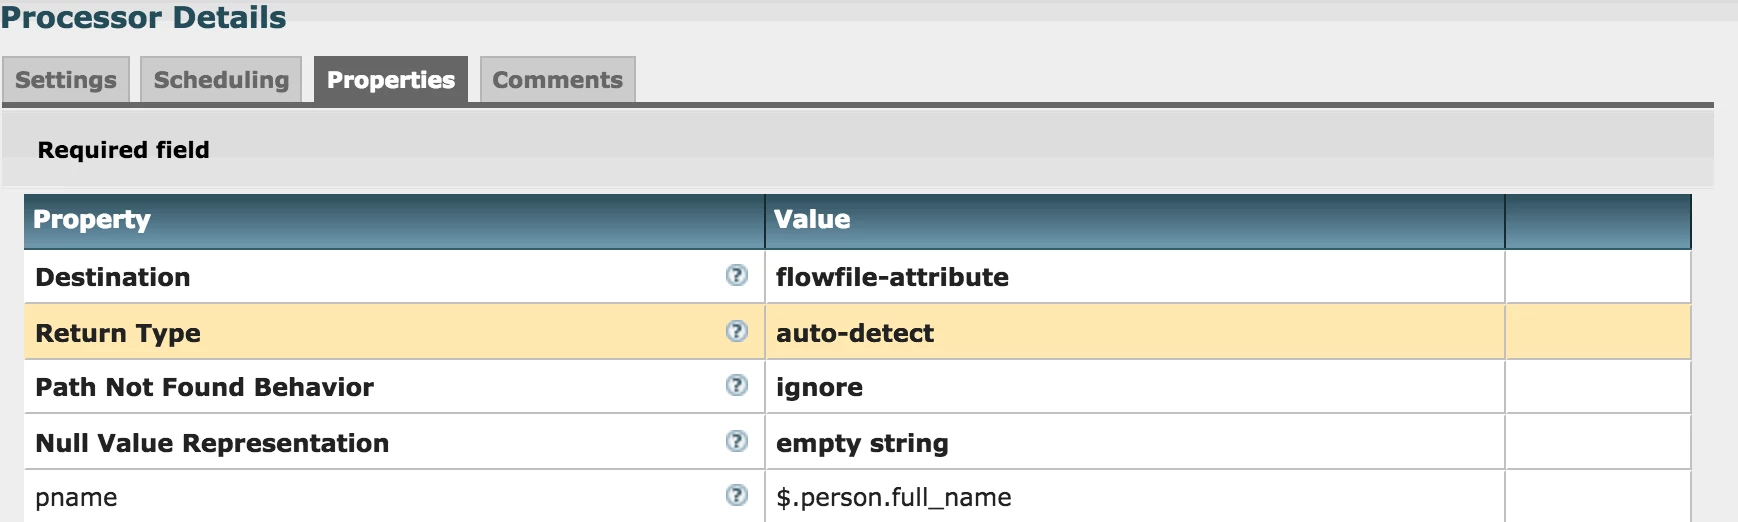
Task: Click the help icon beside pname
Action: tap(736, 495)
